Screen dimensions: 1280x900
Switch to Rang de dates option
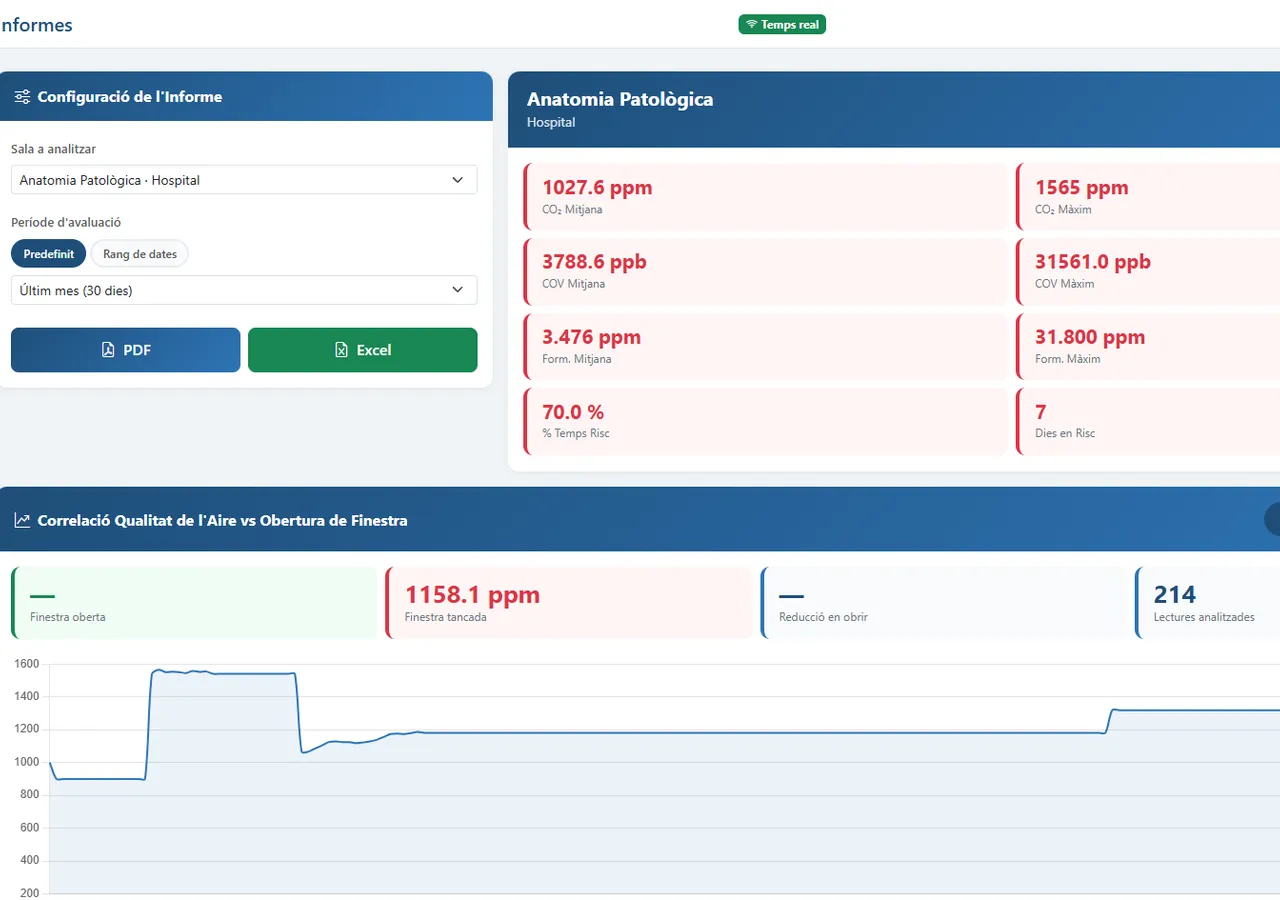140,254
